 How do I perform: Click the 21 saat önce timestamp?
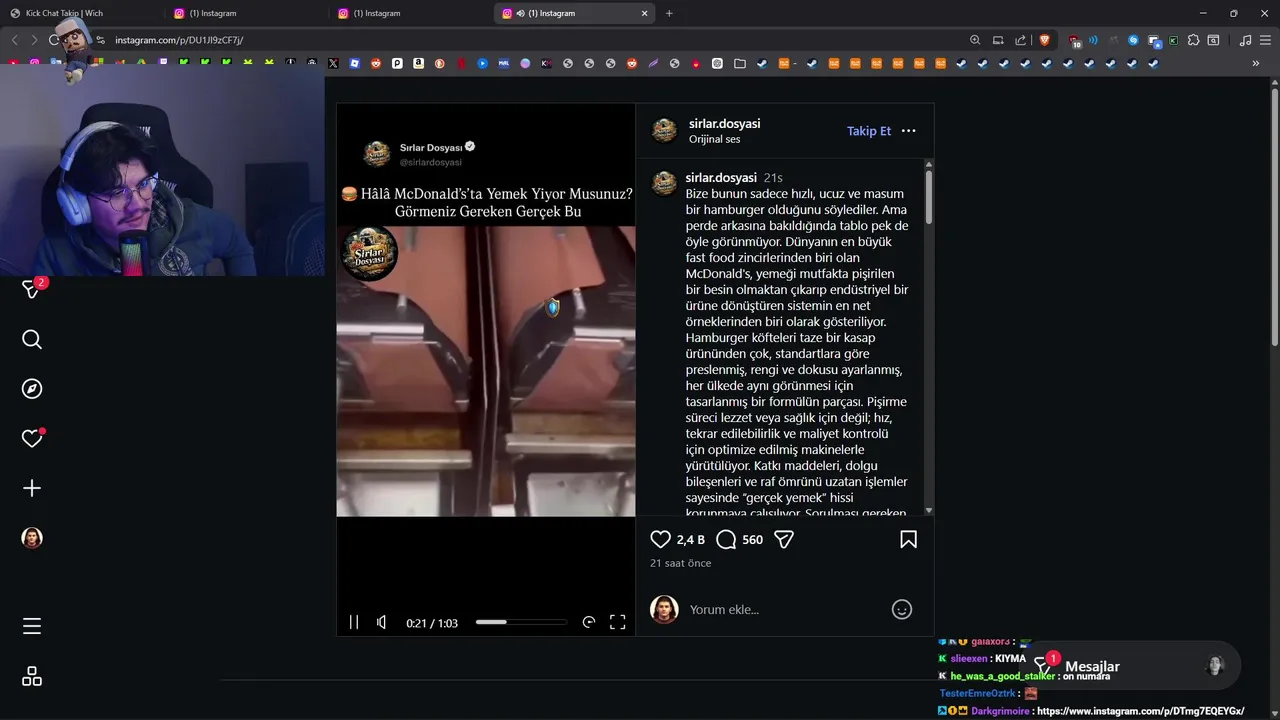click(680, 563)
